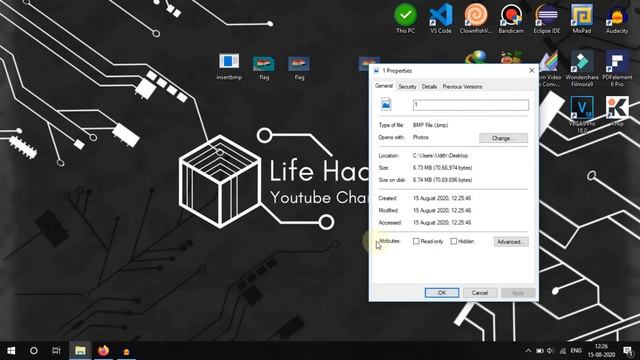Switch to the Security tab
Viewport: 640px width, 360px height.
click(x=407, y=87)
